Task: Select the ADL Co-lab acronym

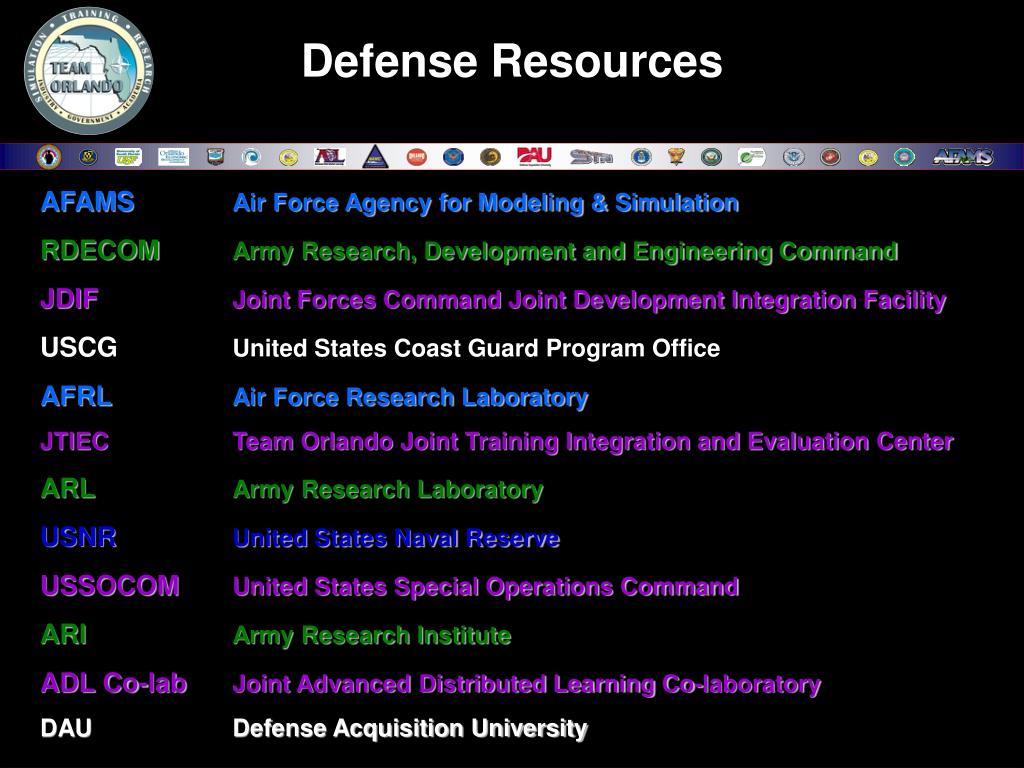Action: click(x=114, y=683)
